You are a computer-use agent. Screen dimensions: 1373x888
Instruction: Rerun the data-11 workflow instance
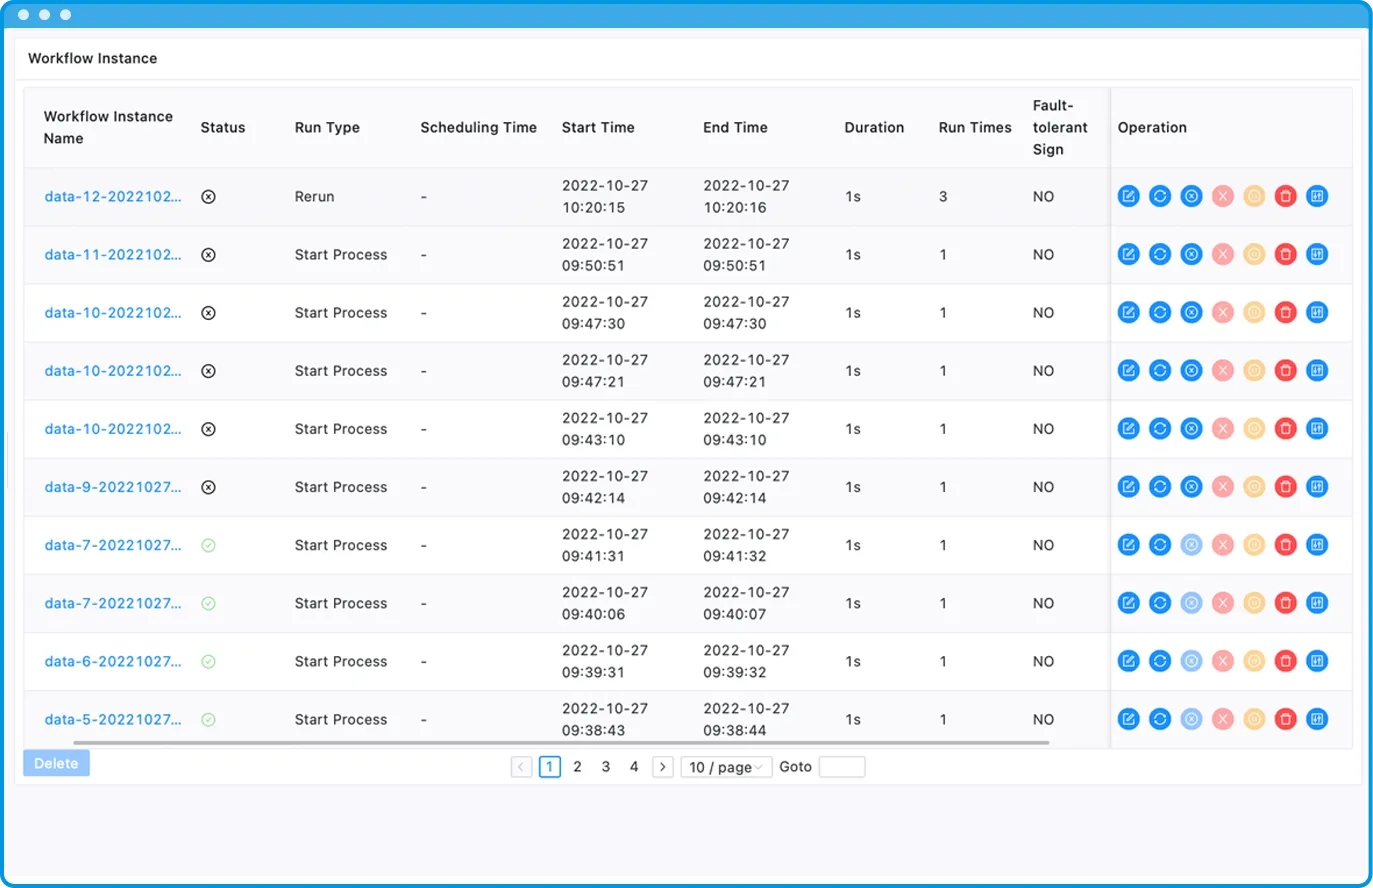point(1160,255)
